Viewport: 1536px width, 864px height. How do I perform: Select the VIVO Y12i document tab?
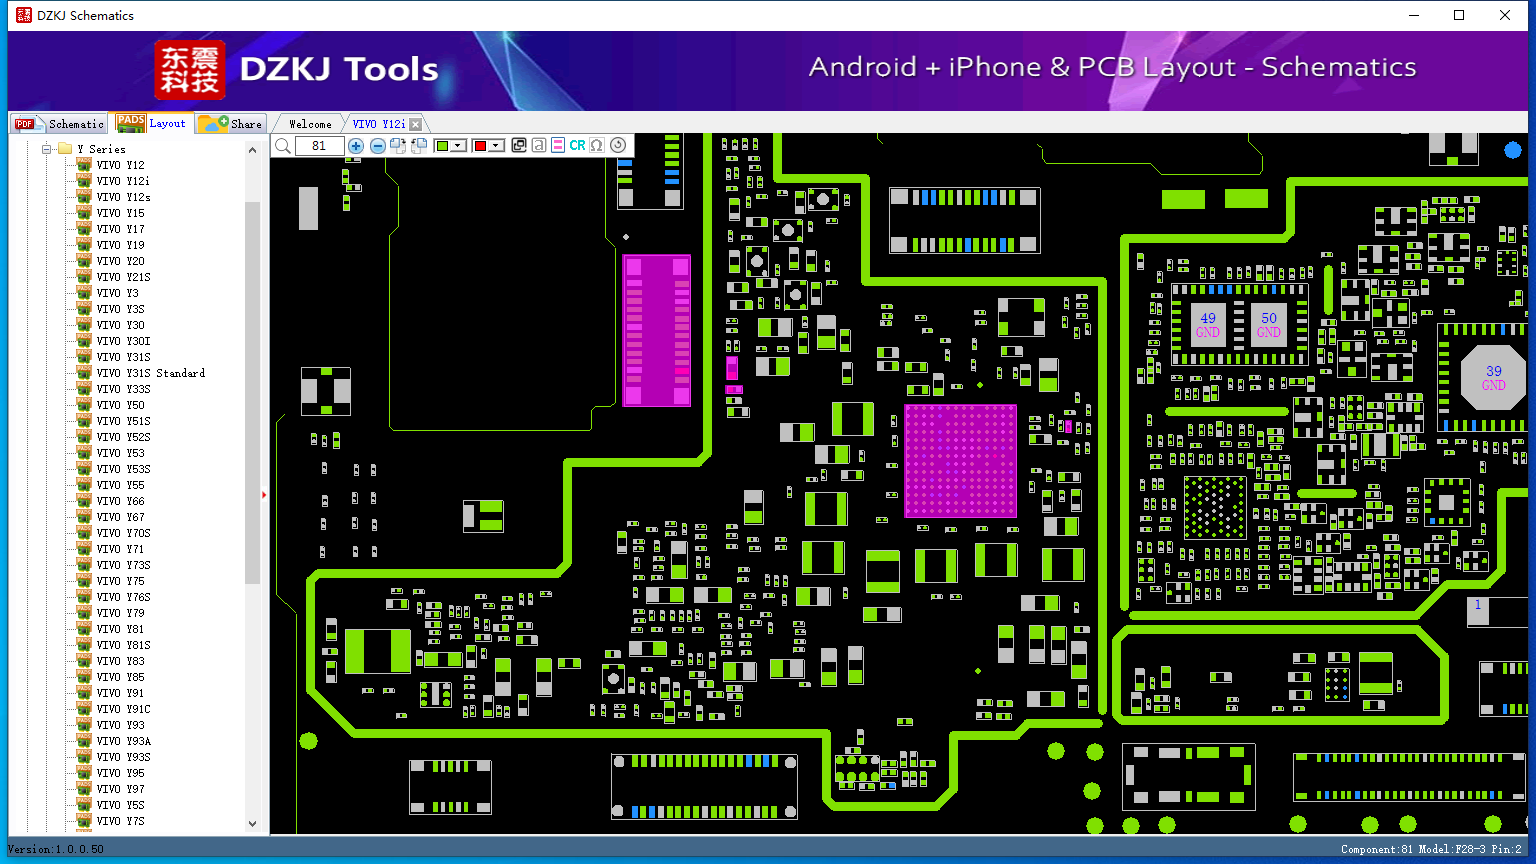[379, 124]
